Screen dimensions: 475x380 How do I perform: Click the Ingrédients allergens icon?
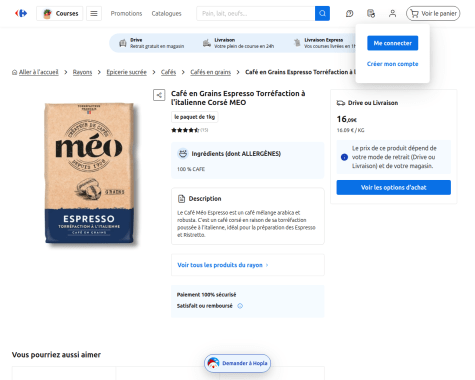tap(182, 153)
